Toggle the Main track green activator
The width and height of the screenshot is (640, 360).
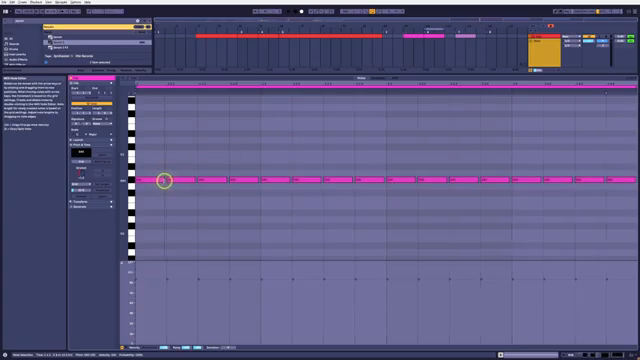(x=631, y=41)
